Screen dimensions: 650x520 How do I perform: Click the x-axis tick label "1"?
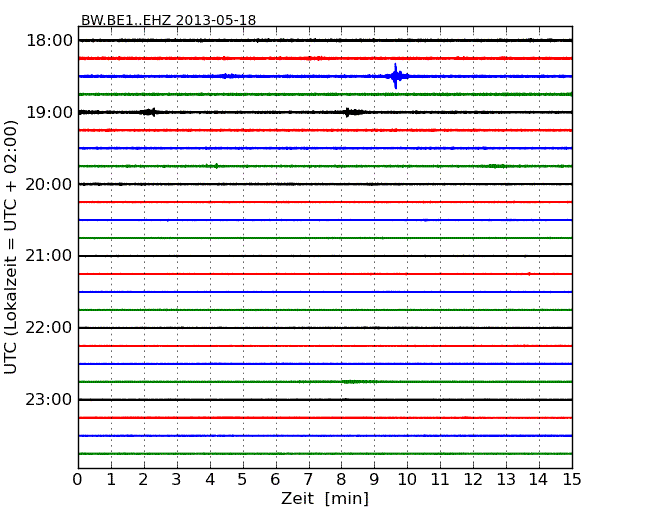[111, 480]
